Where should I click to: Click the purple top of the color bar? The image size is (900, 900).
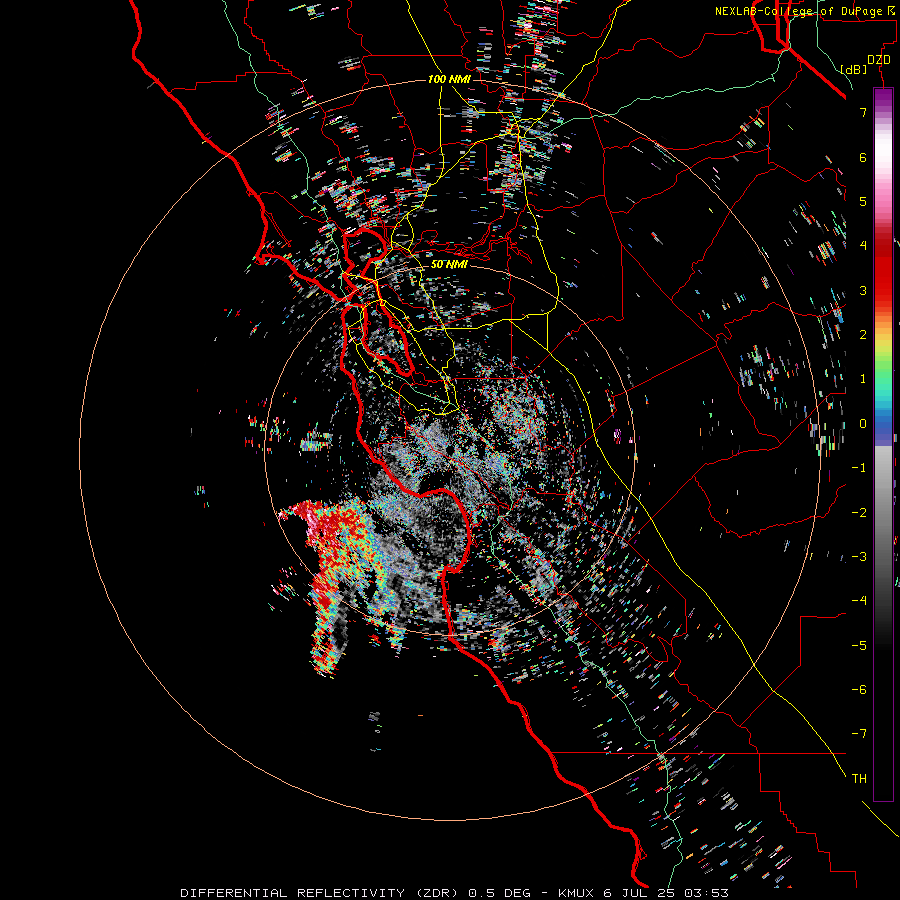[x=883, y=98]
